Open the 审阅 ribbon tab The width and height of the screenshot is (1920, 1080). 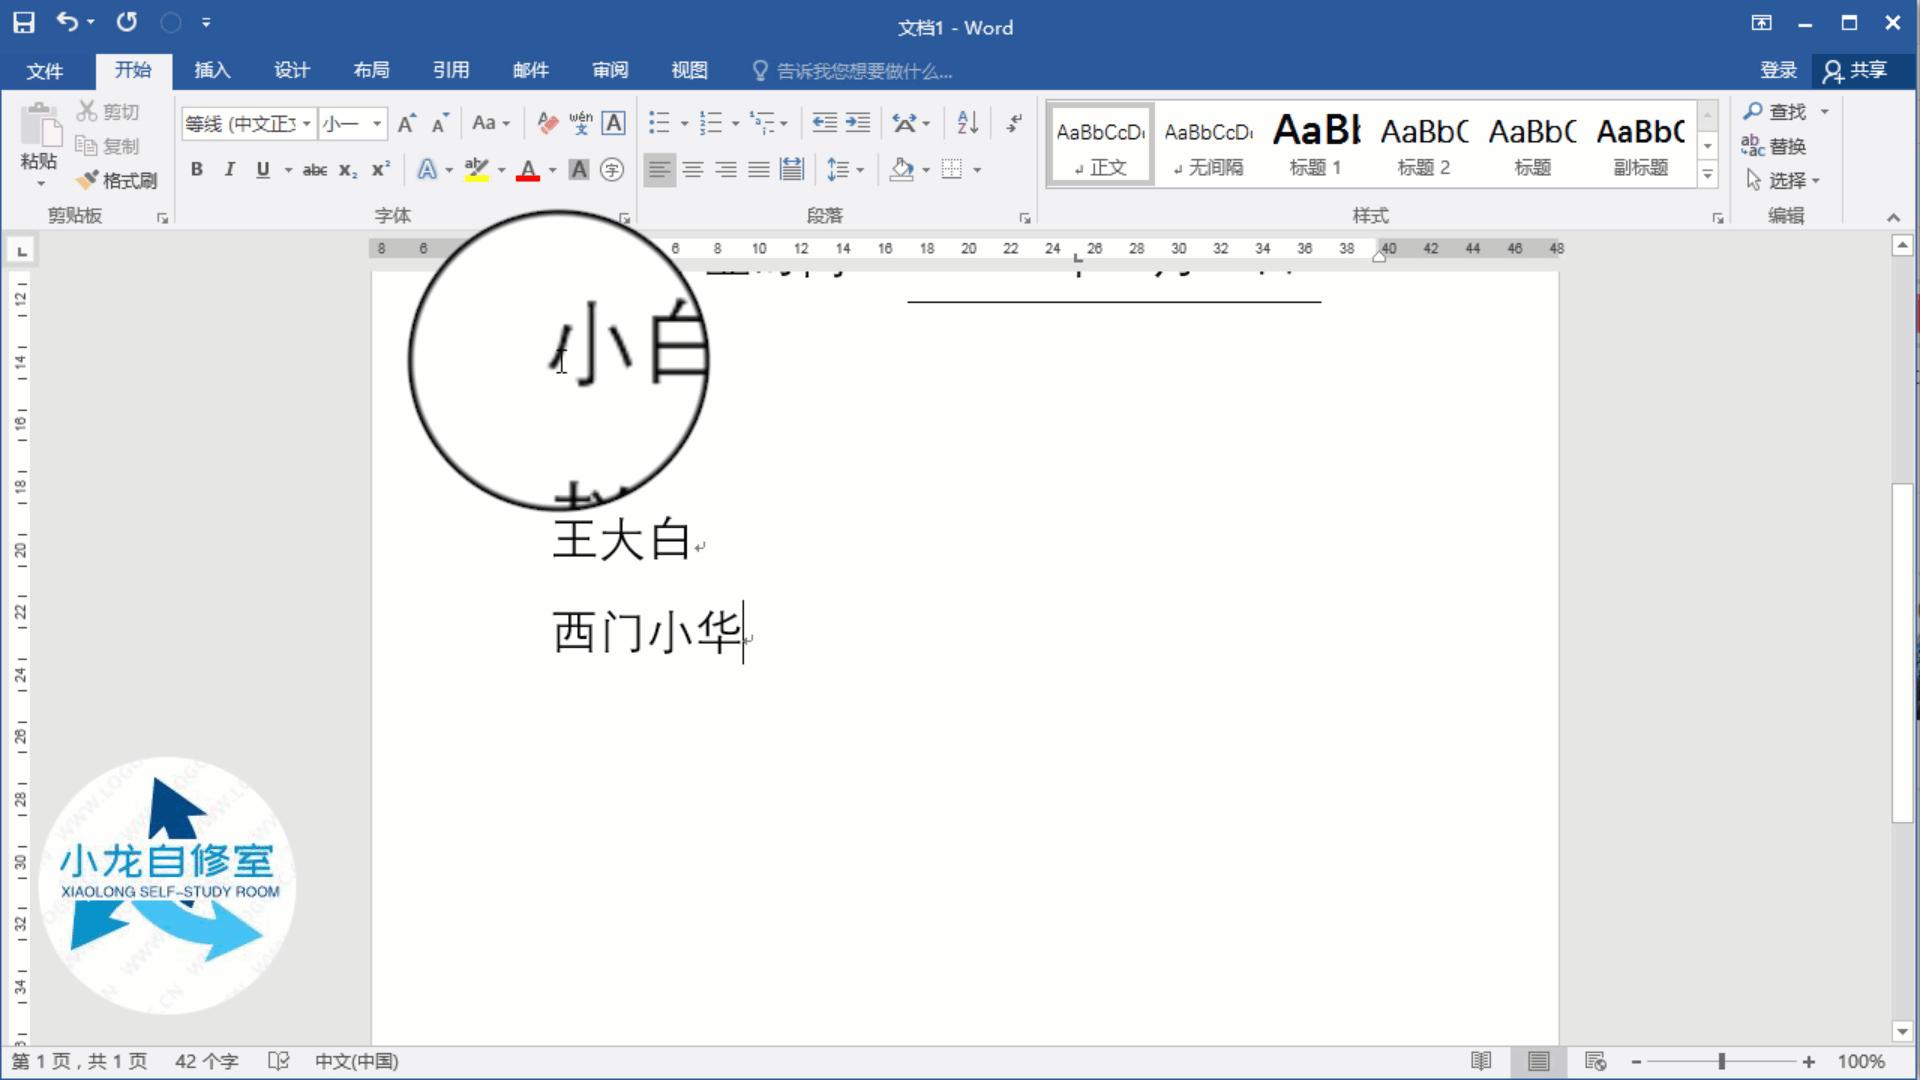pos(610,70)
